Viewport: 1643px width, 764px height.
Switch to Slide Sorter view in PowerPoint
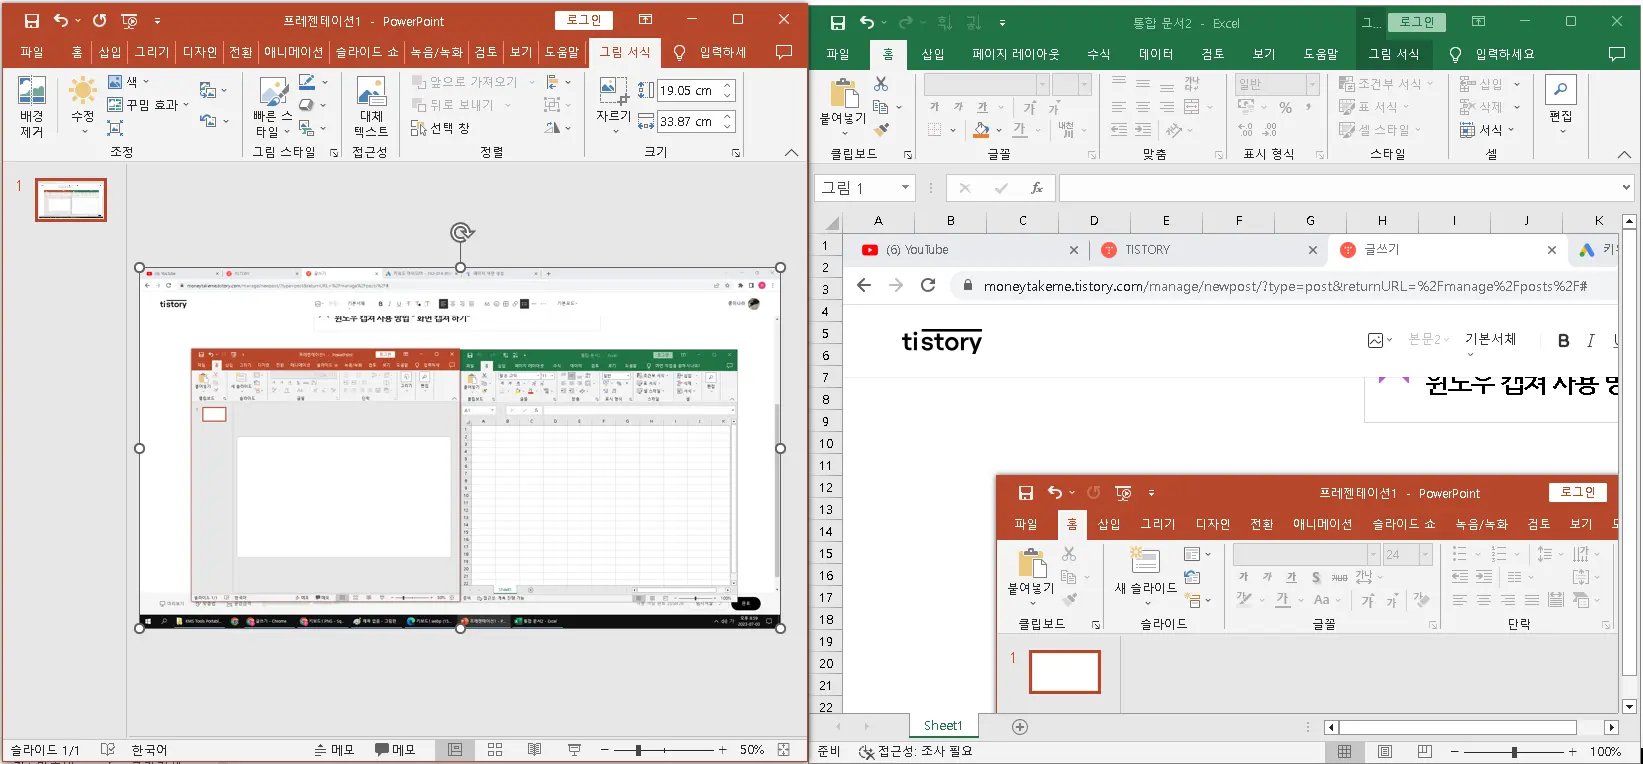tap(495, 750)
